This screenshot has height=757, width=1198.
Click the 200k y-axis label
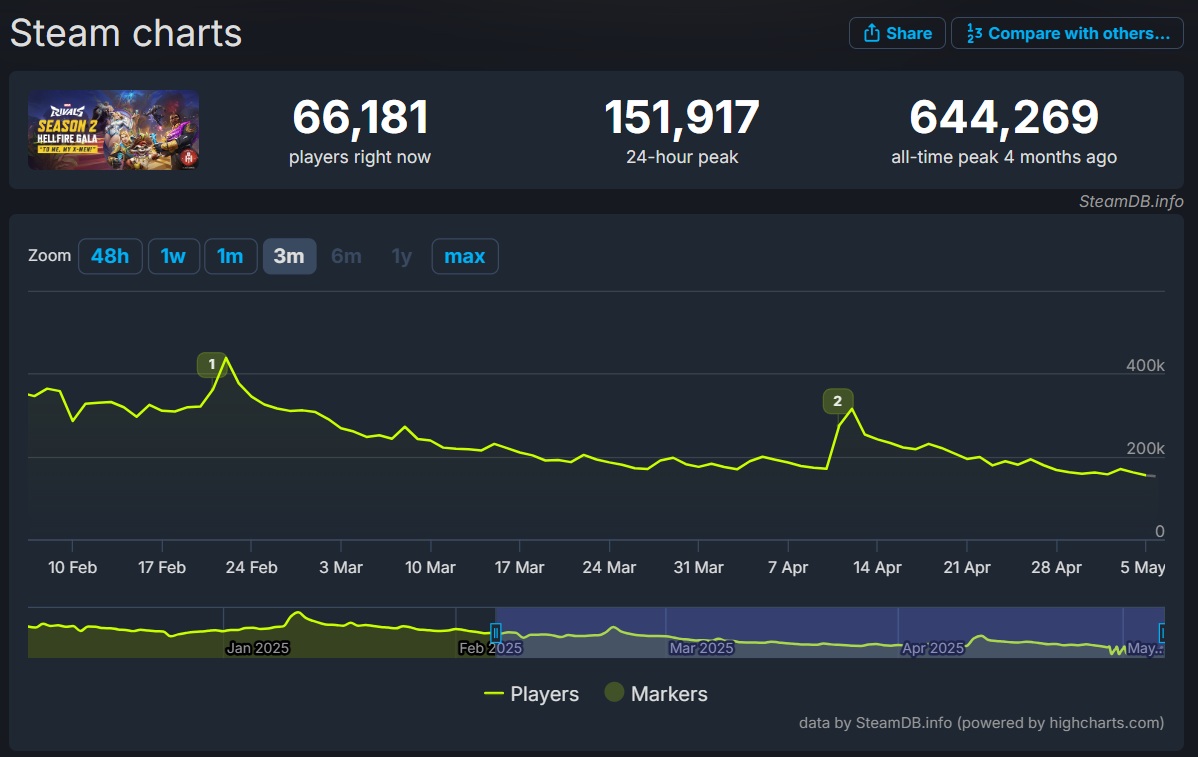click(x=1145, y=448)
